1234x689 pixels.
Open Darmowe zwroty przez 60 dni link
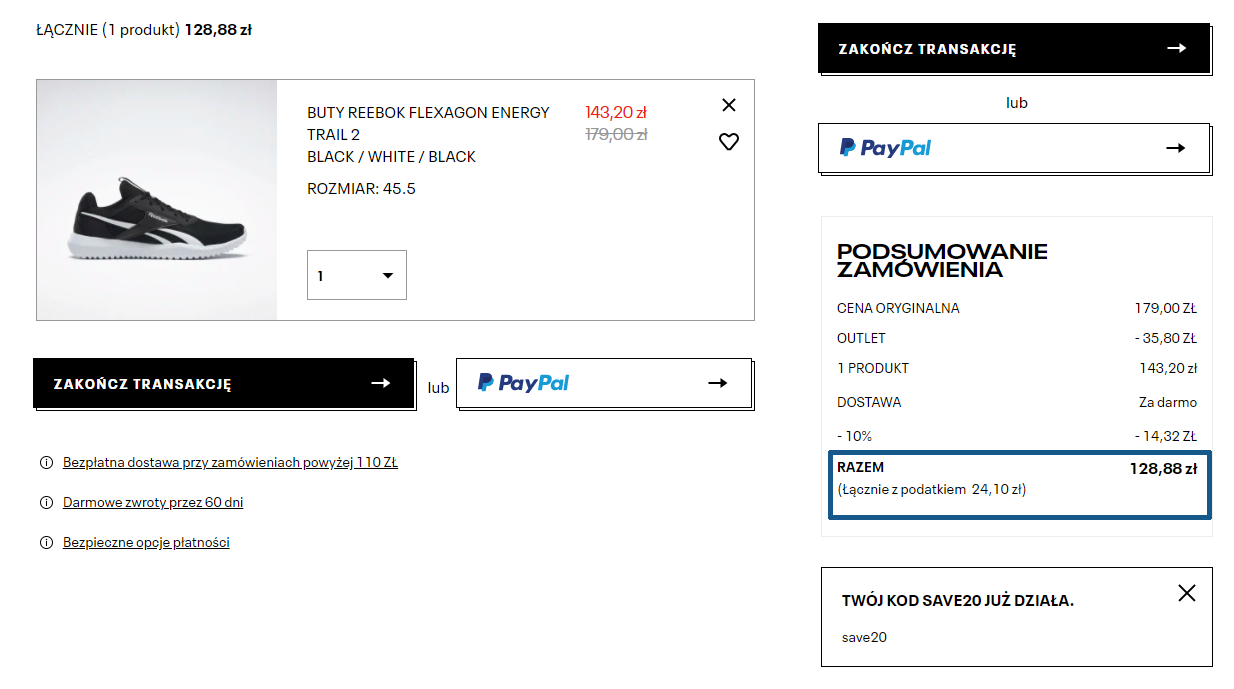(153, 503)
